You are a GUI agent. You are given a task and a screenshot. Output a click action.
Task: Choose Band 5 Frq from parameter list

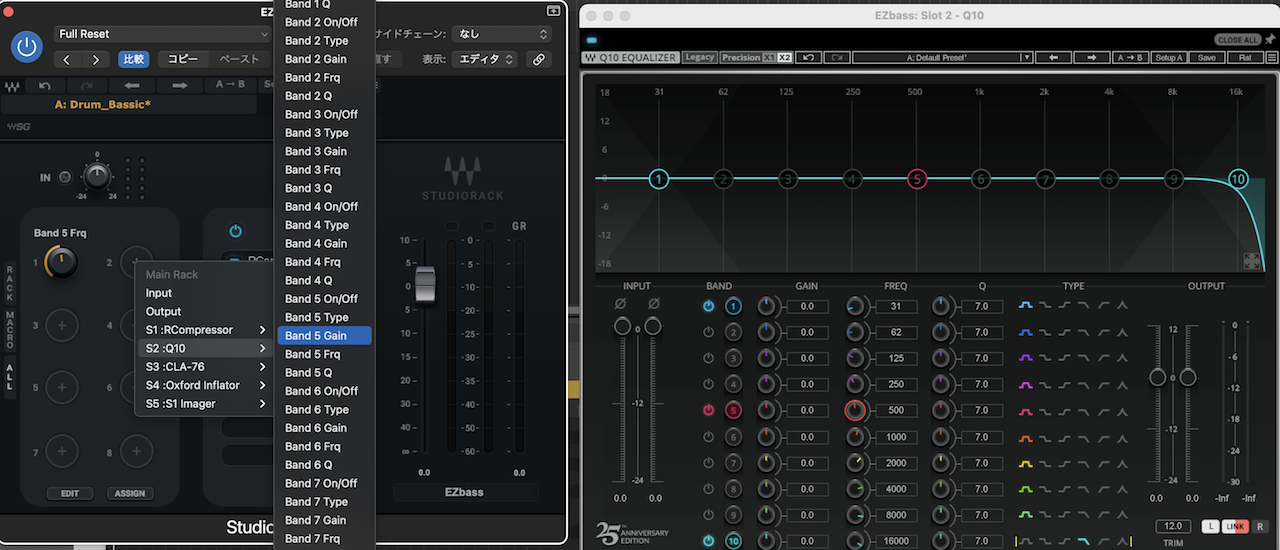pos(325,354)
